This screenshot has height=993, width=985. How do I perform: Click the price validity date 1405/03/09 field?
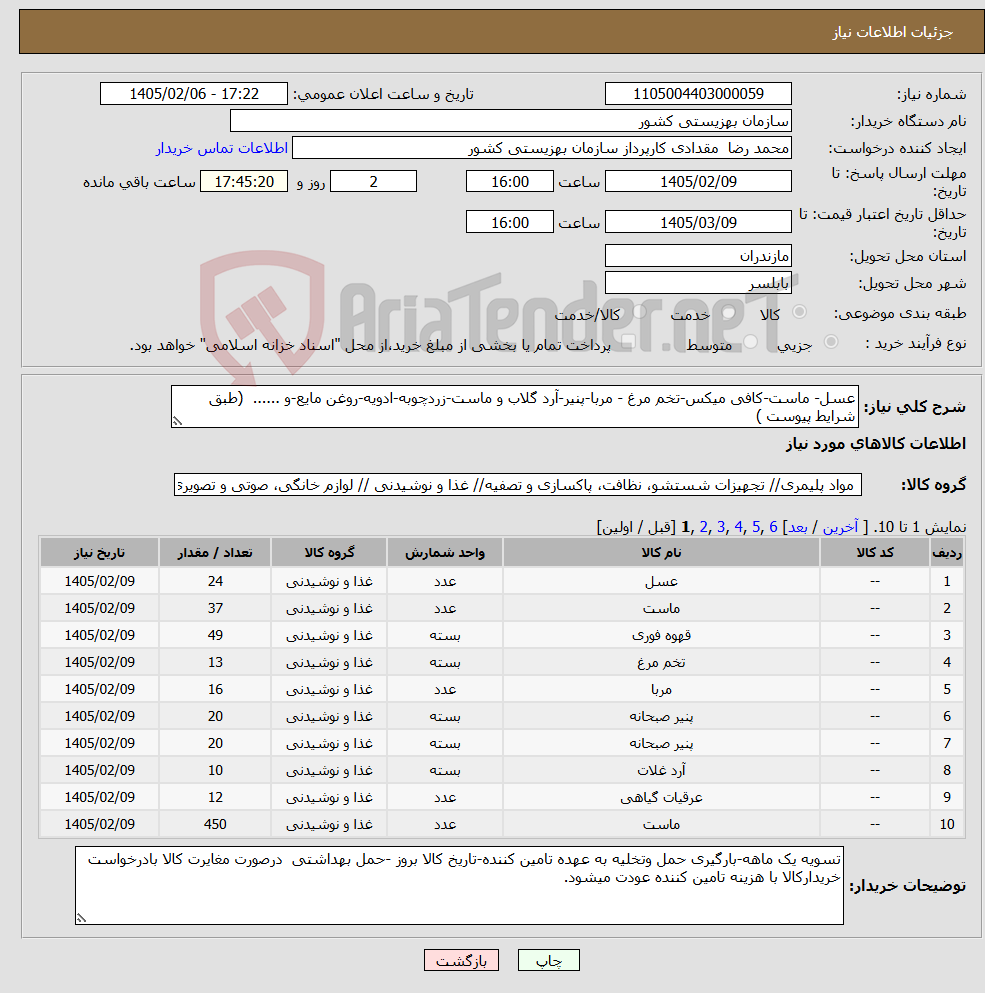tap(698, 222)
